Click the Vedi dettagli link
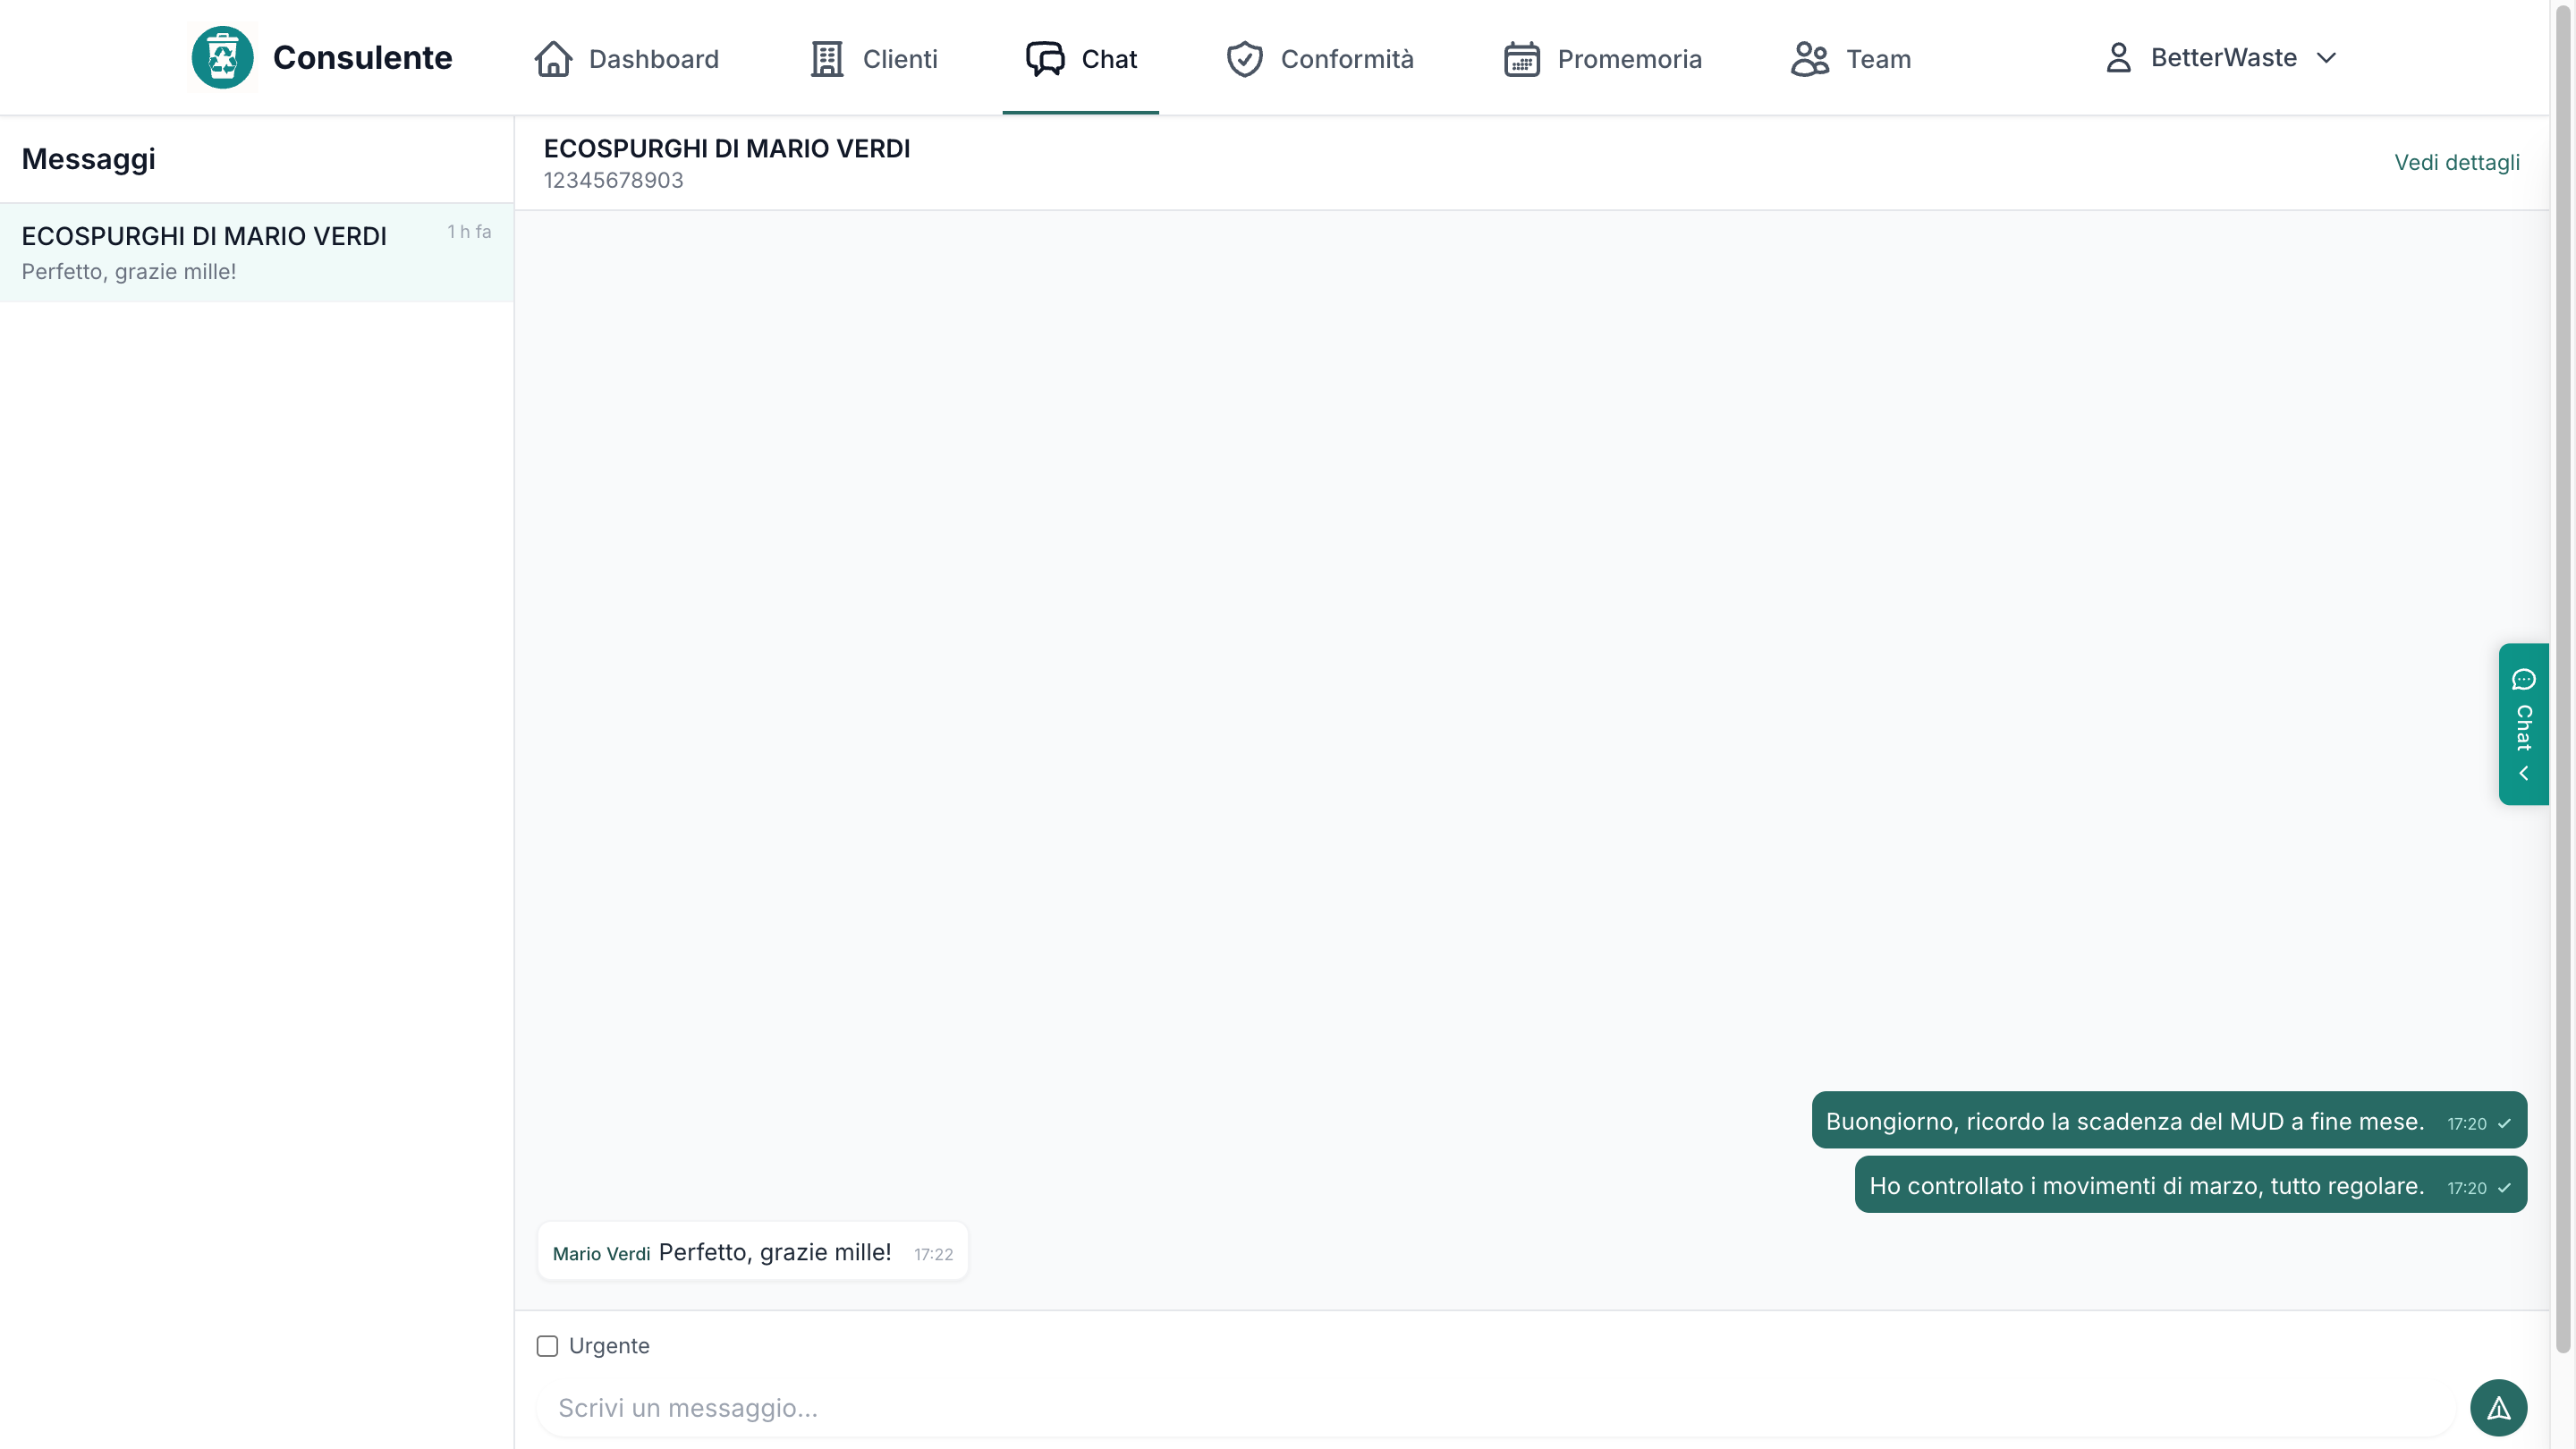The width and height of the screenshot is (2576, 1449). click(x=2456, y=162)
